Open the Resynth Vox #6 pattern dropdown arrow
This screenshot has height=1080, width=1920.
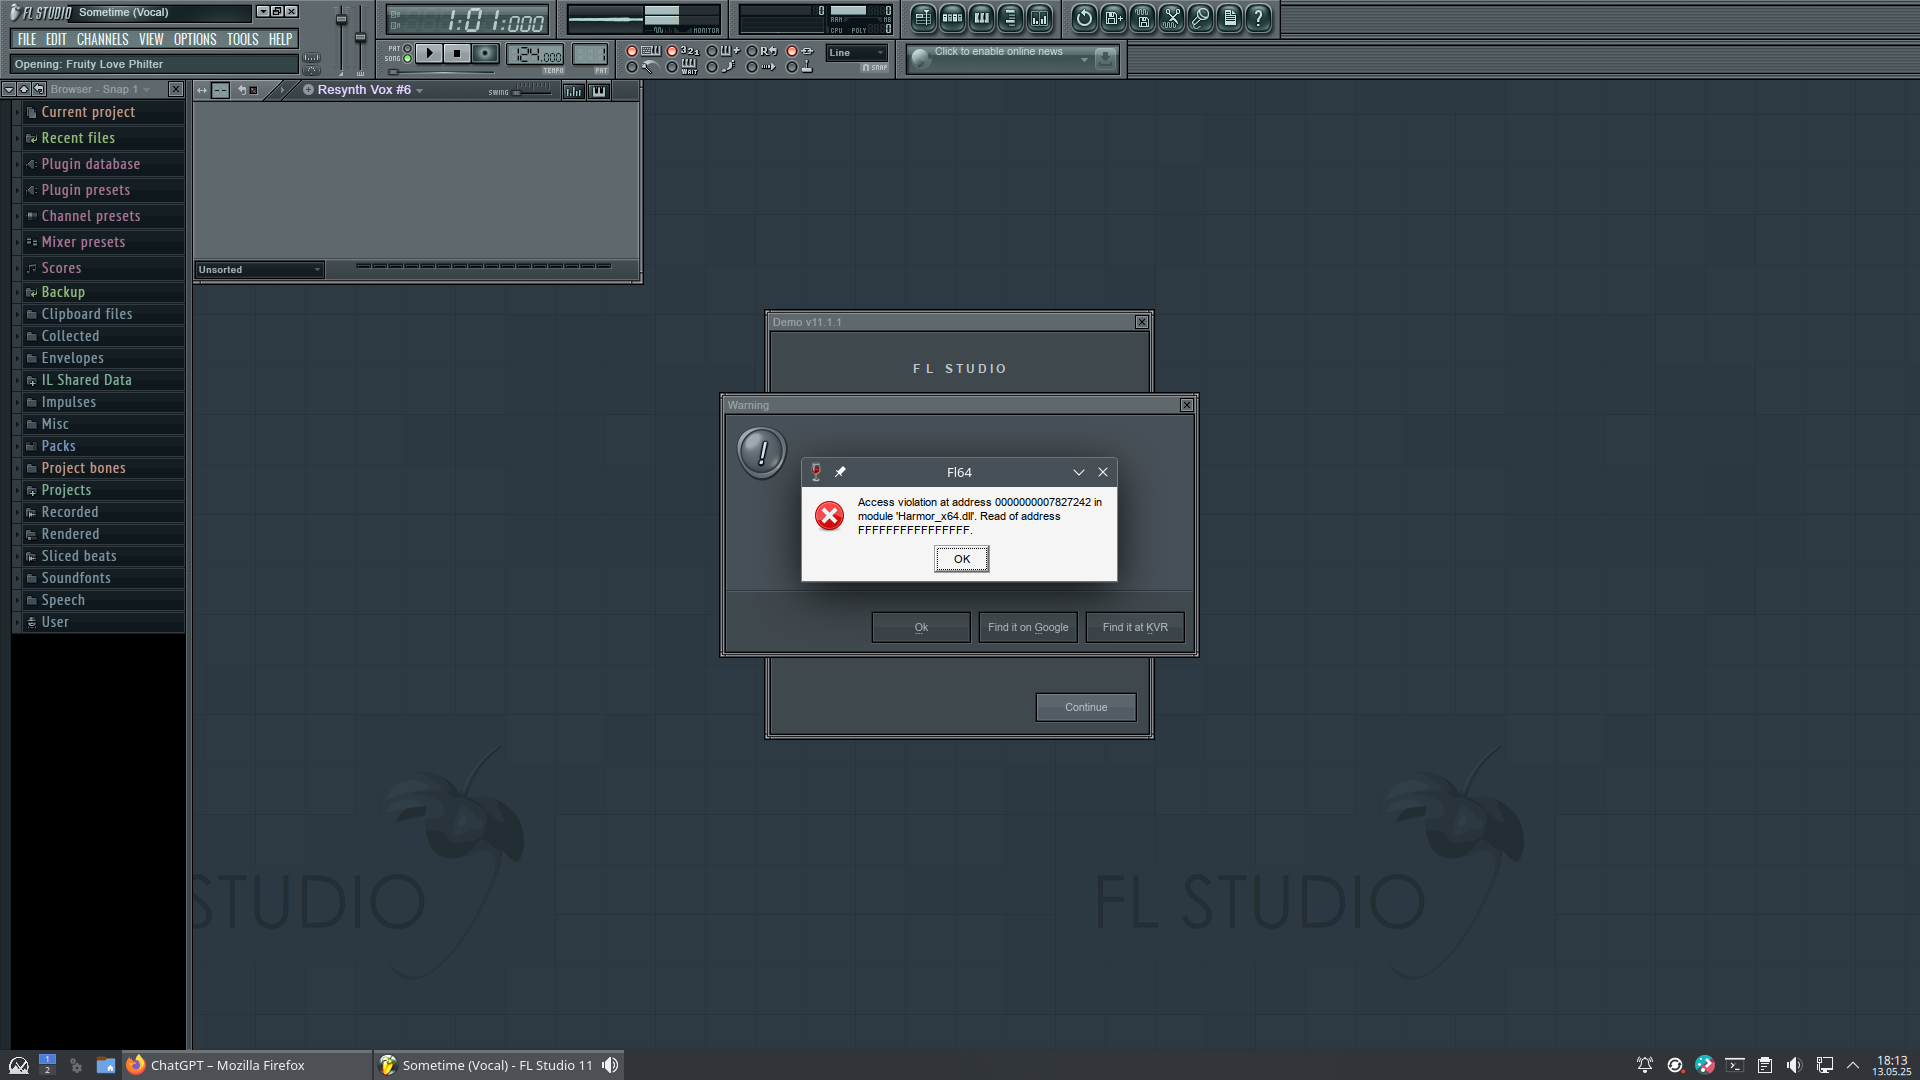420,91
